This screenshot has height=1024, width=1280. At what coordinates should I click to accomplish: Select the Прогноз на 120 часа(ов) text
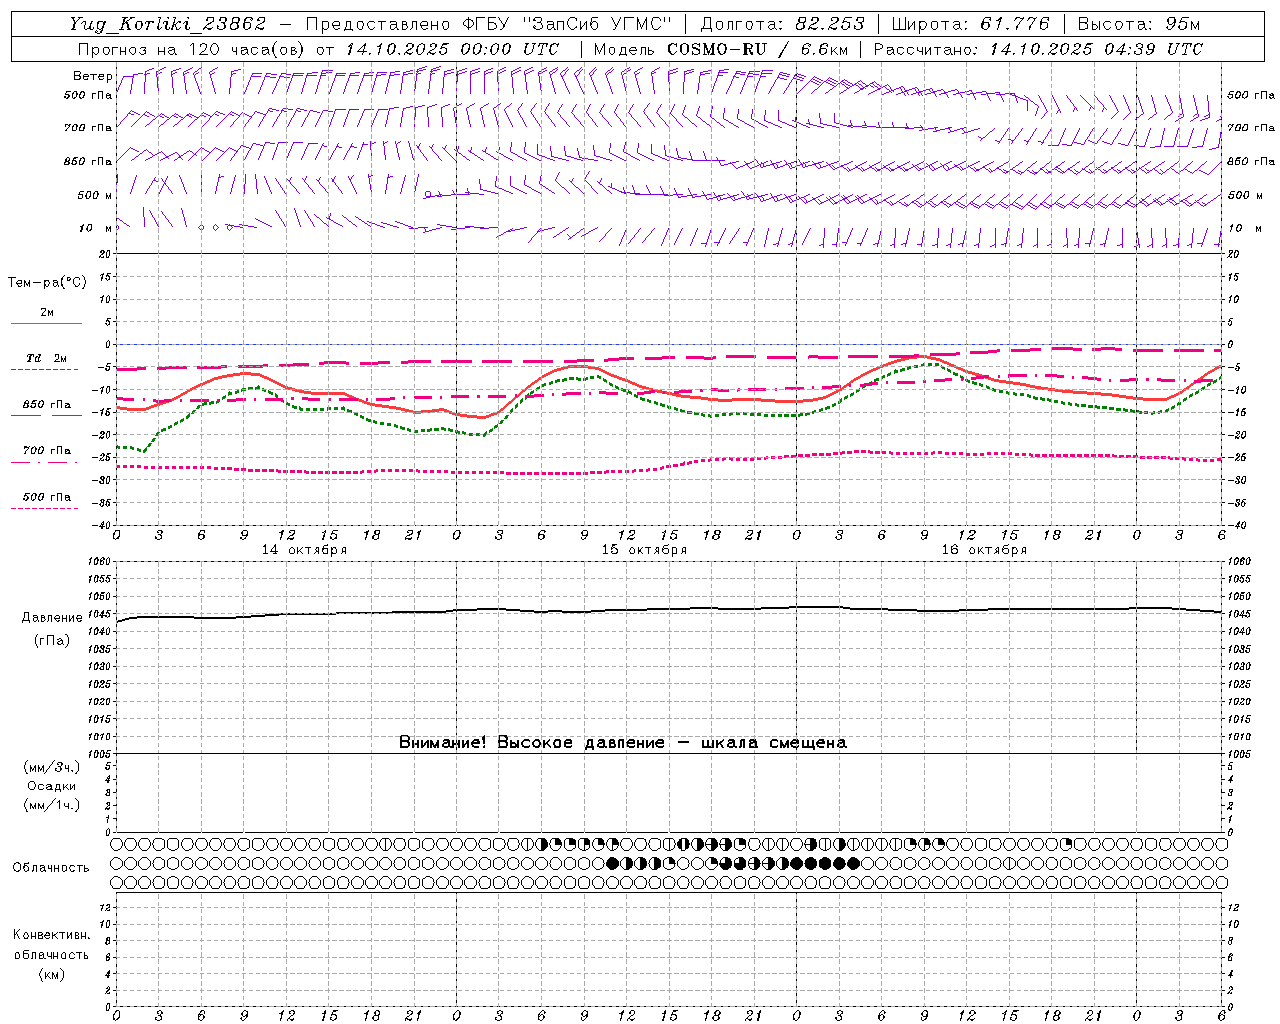tap(193, 49)
